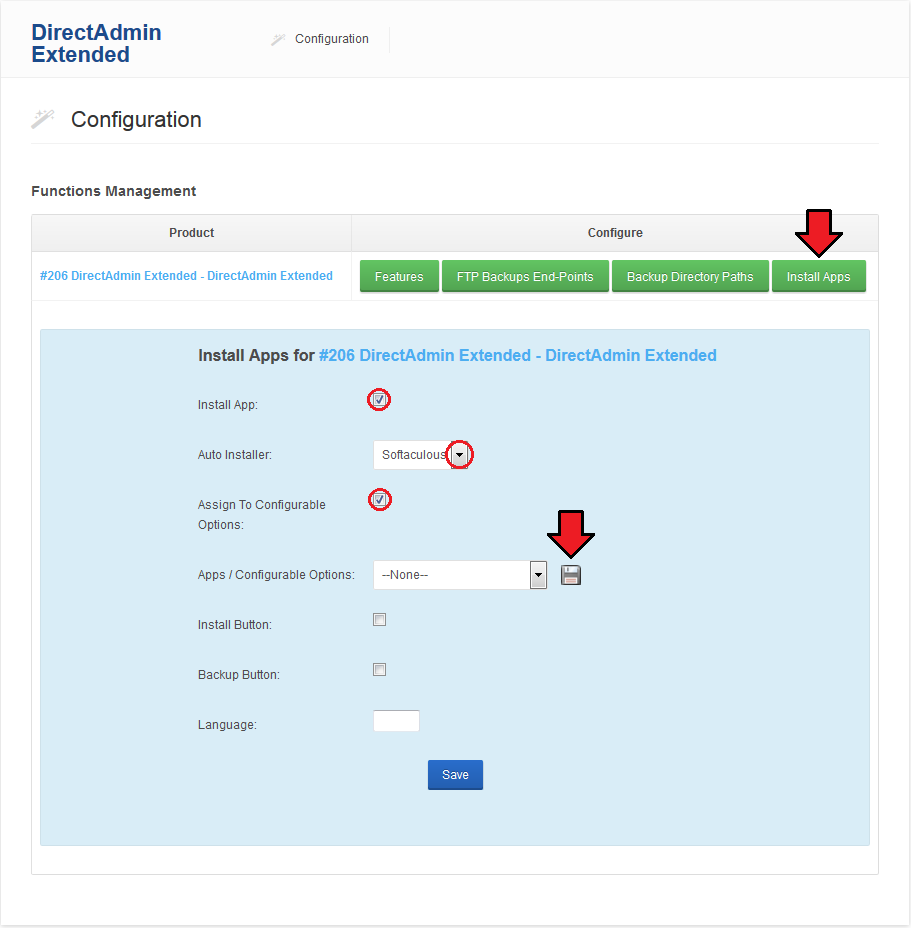The image size is (911, 928).
Task: Open Configuration menu item in header
Action: click(331, 39)
